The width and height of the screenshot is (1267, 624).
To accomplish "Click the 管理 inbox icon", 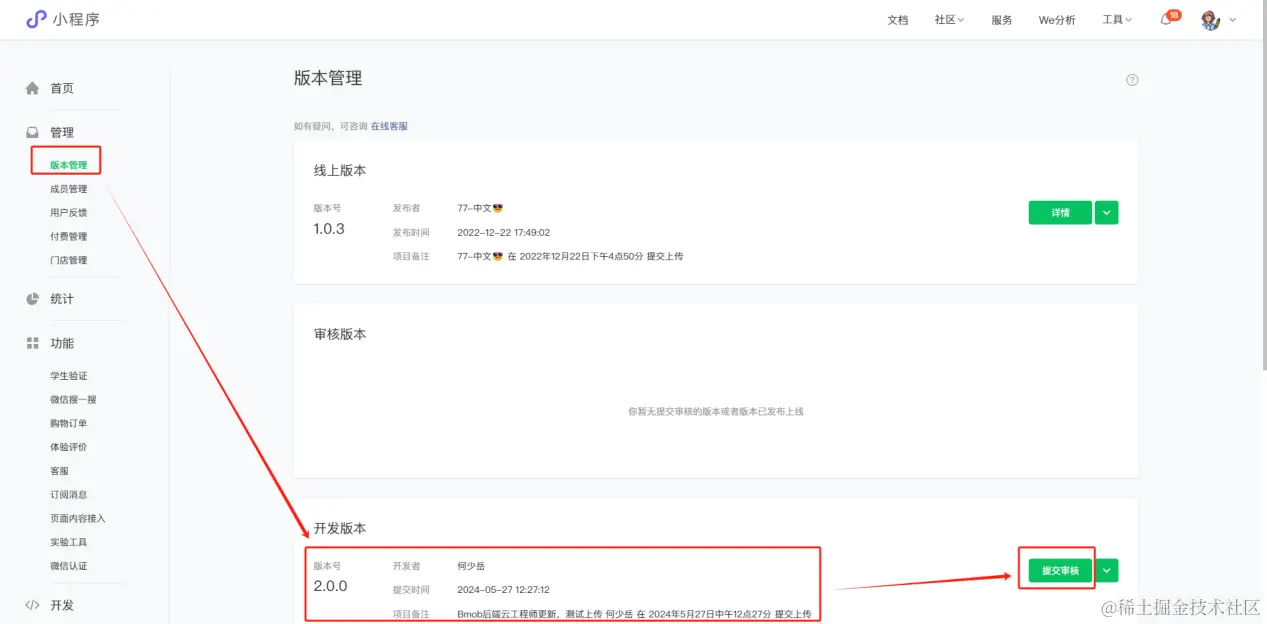I will point(32,132).
